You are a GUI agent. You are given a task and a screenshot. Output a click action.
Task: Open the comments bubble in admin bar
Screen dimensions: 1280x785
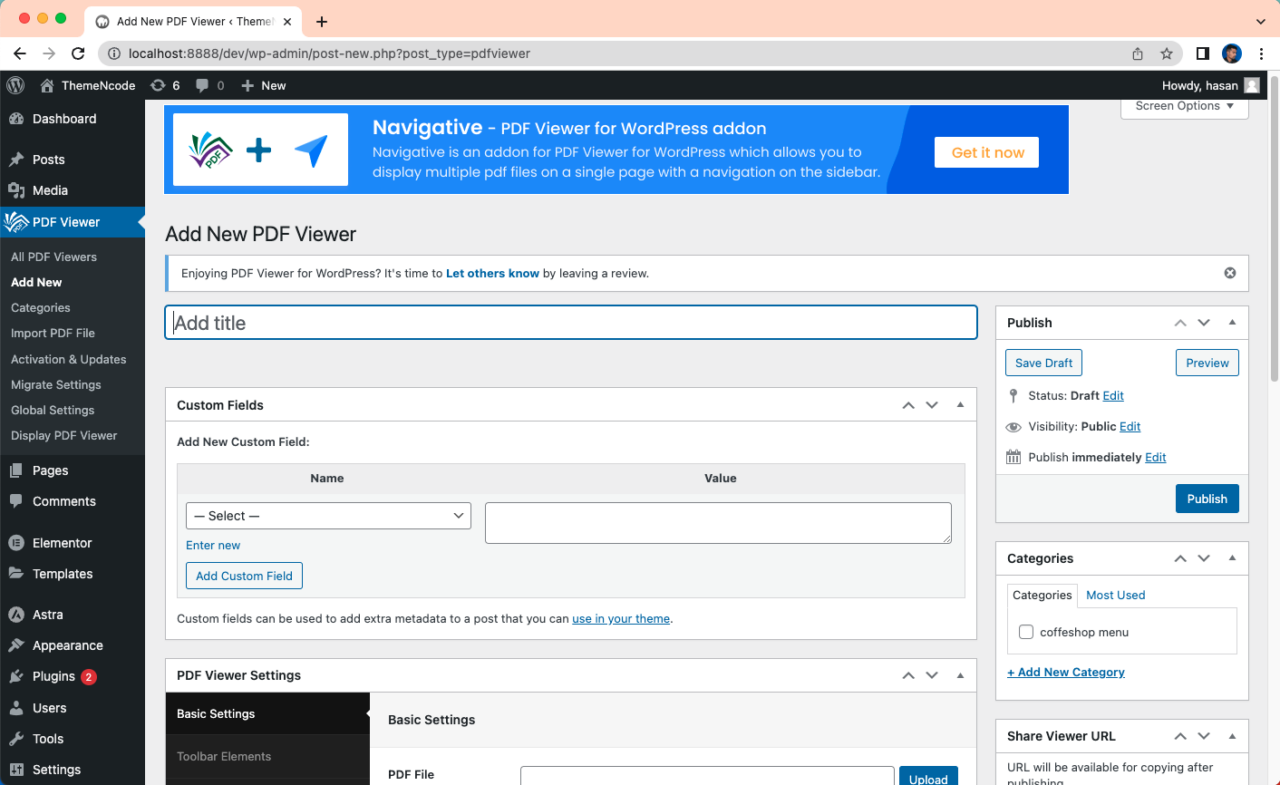pyautogui.click(x=203, y=86)
